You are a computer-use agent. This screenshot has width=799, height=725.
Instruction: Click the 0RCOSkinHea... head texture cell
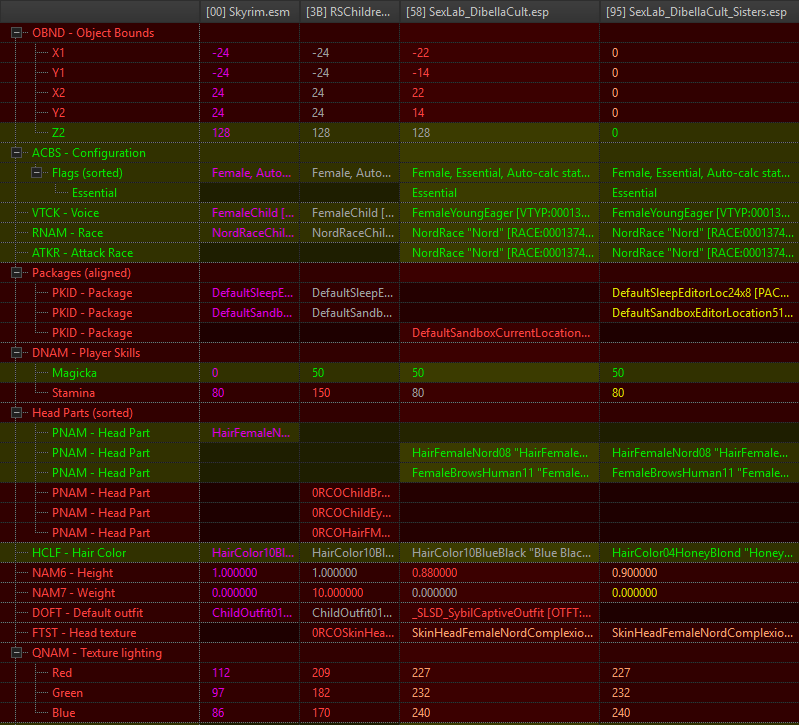(353, 633)
